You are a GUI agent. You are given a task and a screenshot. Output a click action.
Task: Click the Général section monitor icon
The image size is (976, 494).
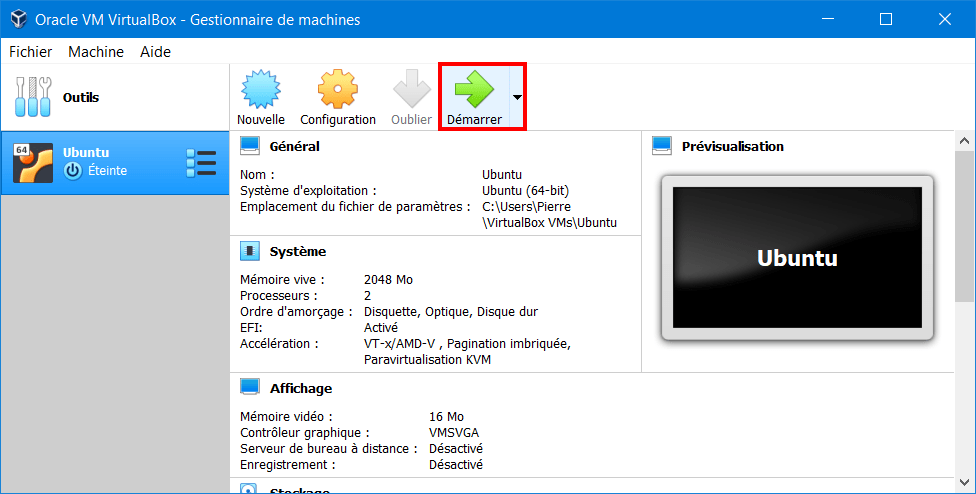(250, 146)
